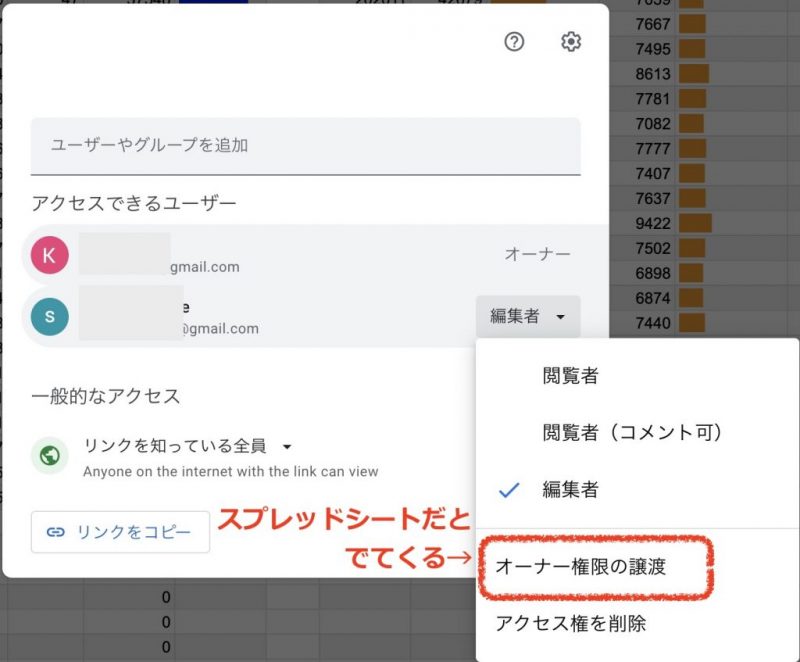Select 閲覧者 from the role menu

tap(570, 376)
